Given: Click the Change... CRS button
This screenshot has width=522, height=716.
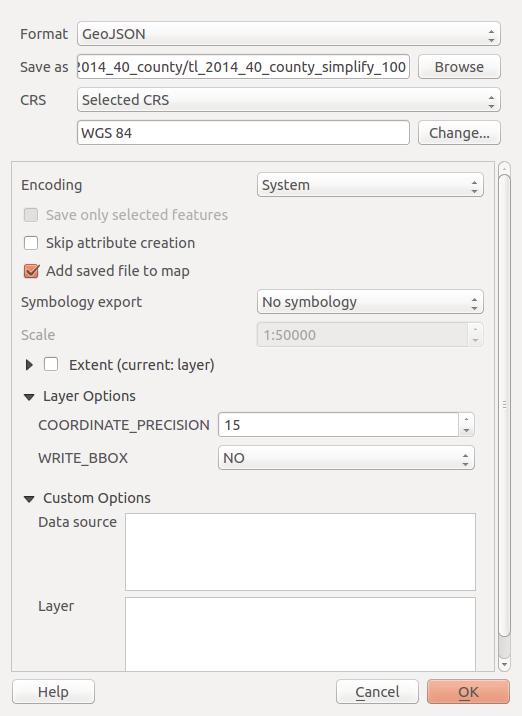Looking at the screenshot, I should (459, 133).
